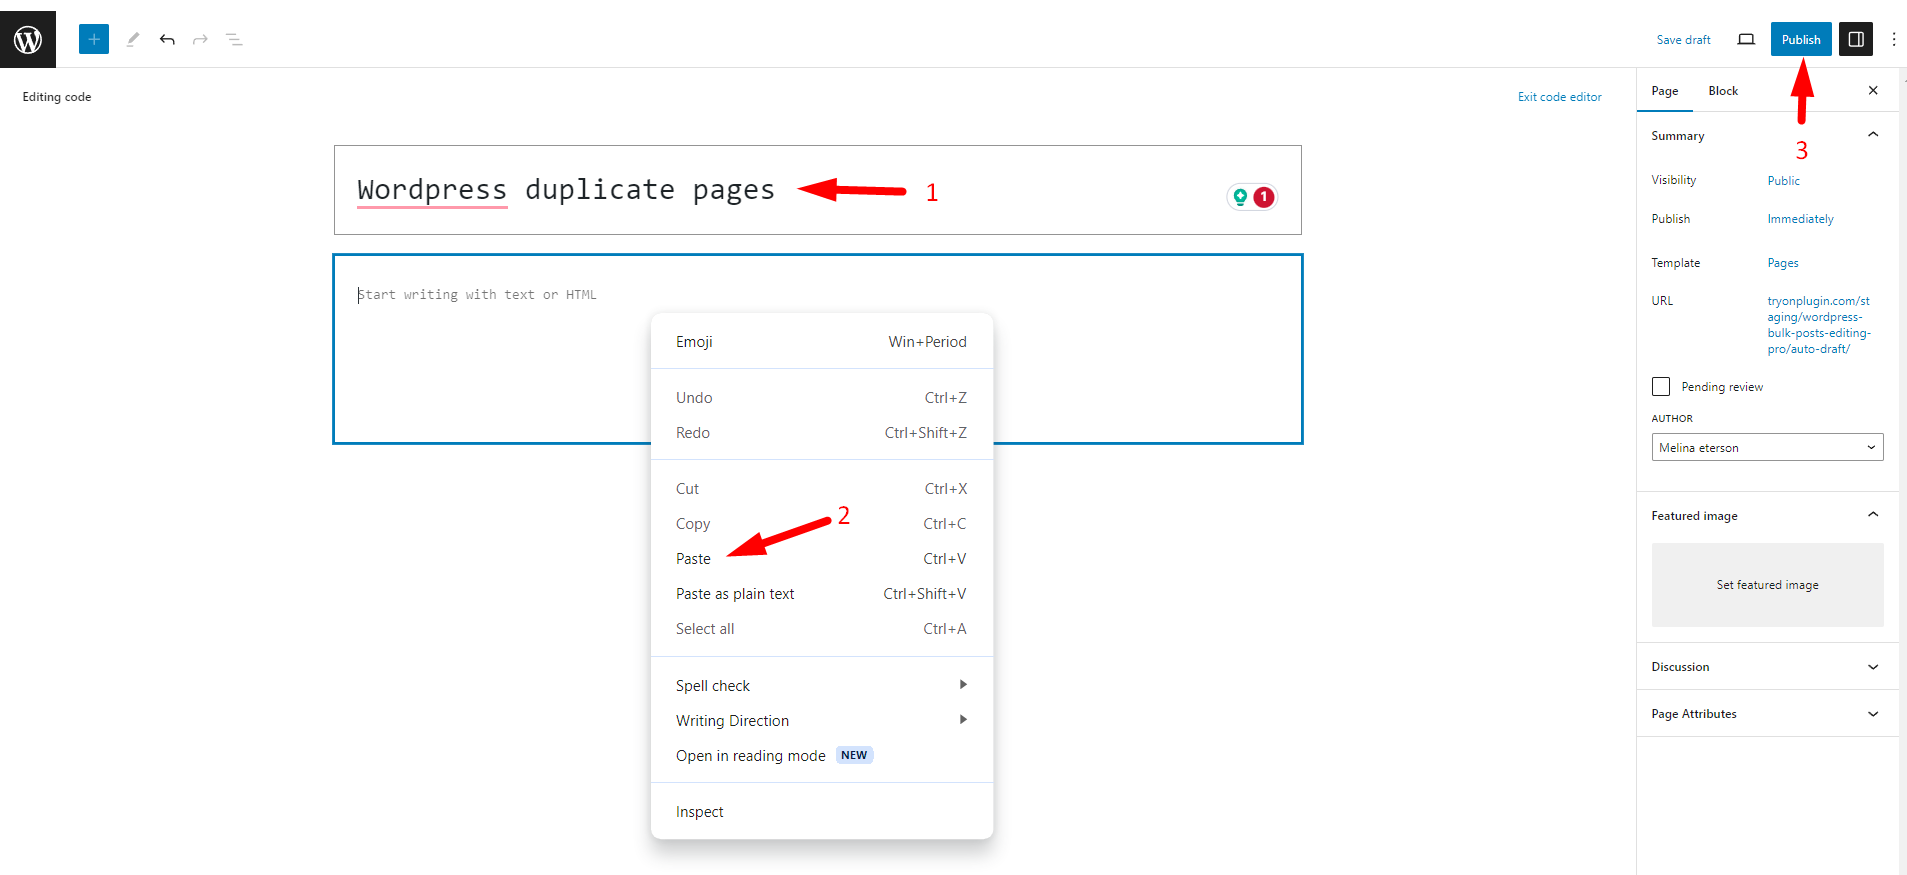
Task: Click the Undo arrow icon in toolbar
Action: pyautogui.click(x=167, y=39)
